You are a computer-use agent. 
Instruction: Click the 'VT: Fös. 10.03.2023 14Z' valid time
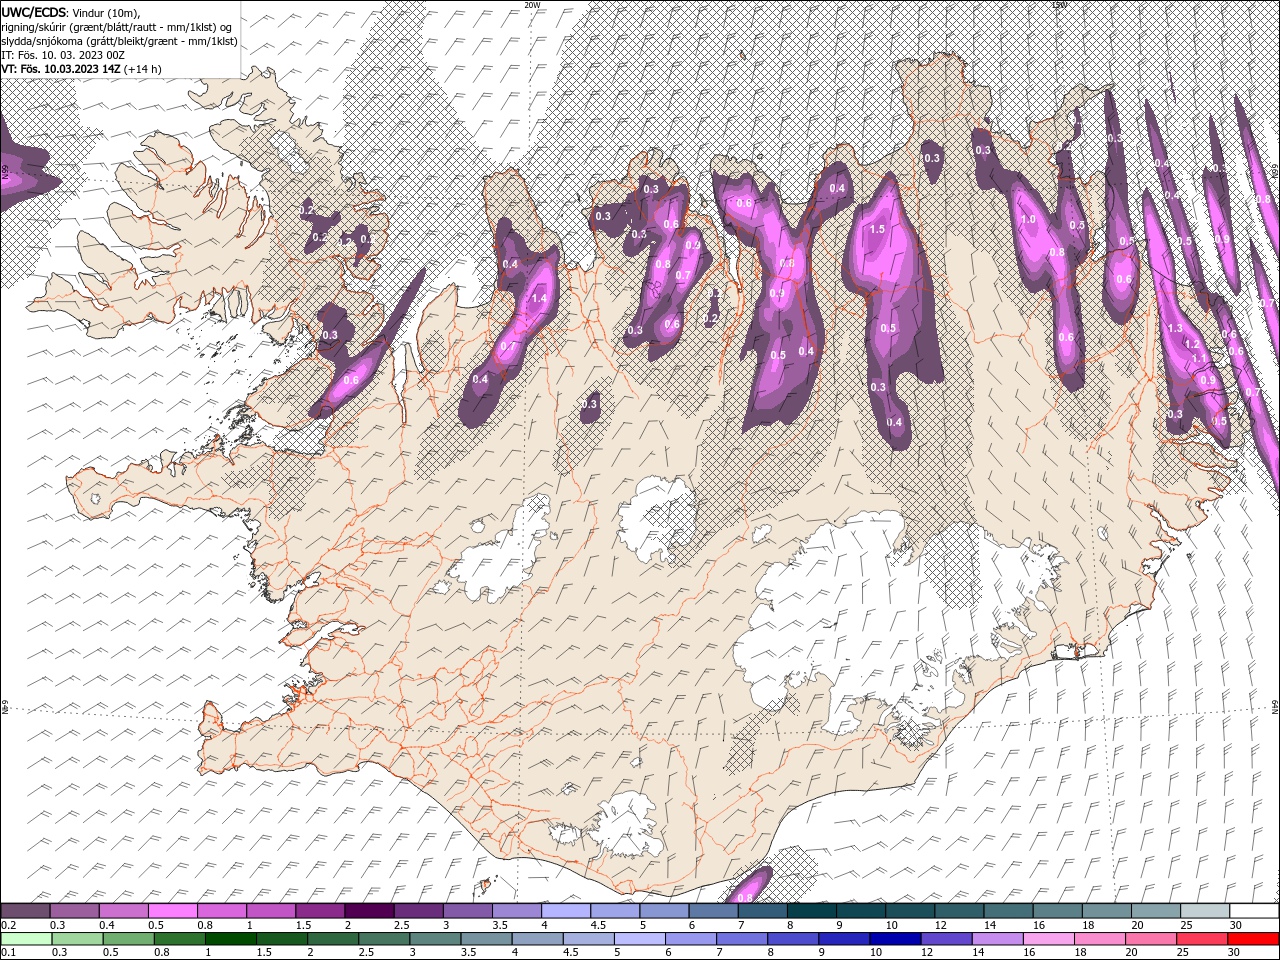pyautogui.click(x=62, y=69)
